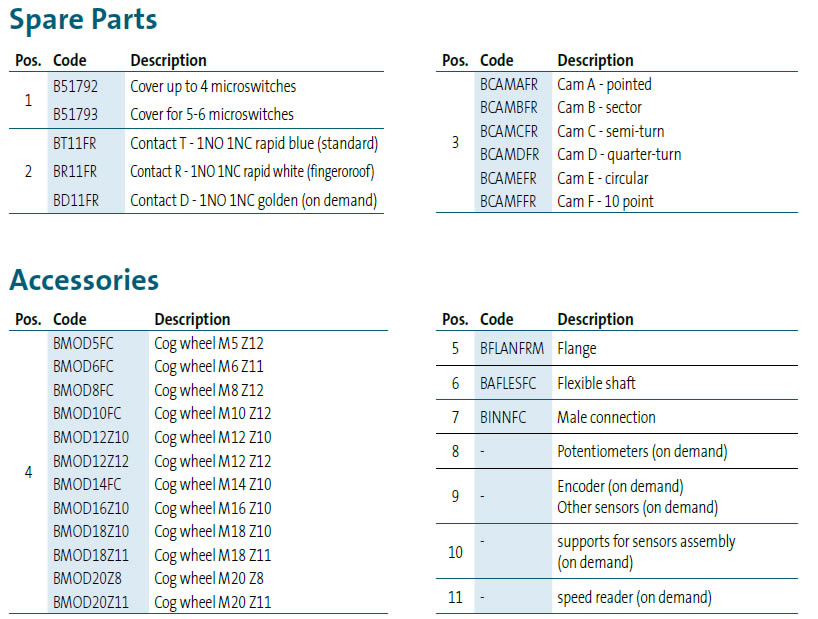818x619 pixels.
Task: Select the 'Potentiometers (on demand)' entry
Action: point(641,451)
